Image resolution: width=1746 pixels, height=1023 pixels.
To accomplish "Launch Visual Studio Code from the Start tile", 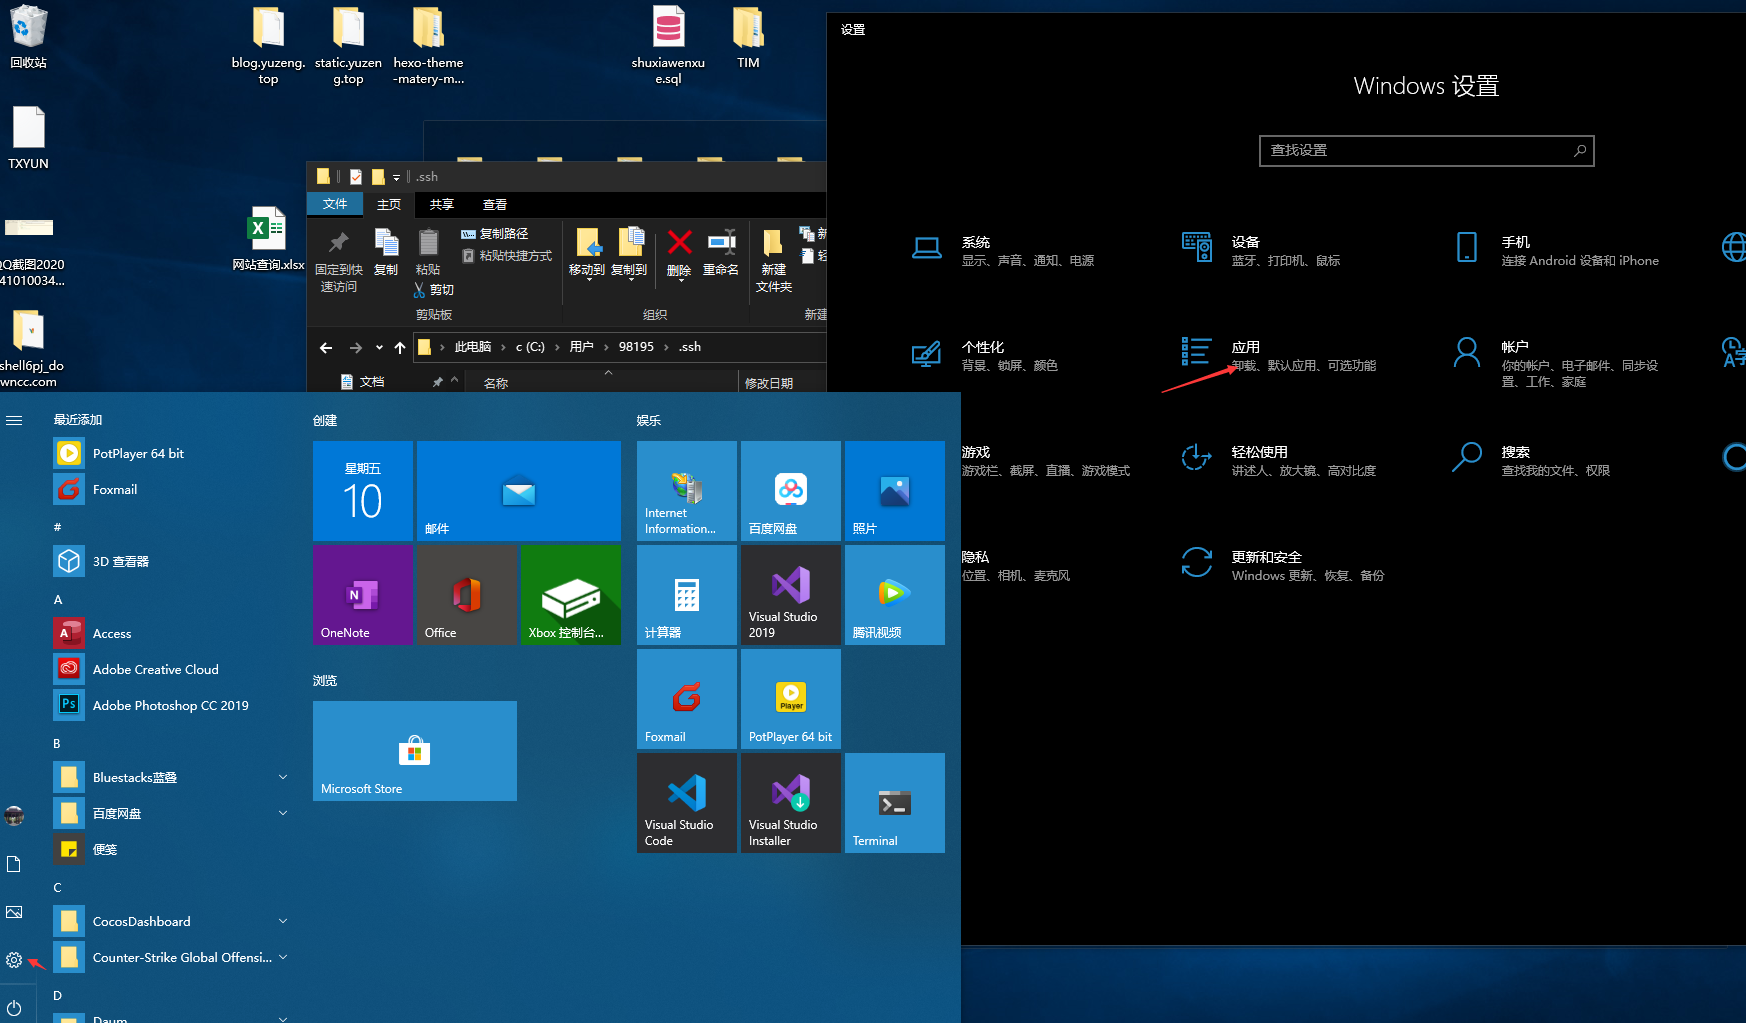I will 686,803.
